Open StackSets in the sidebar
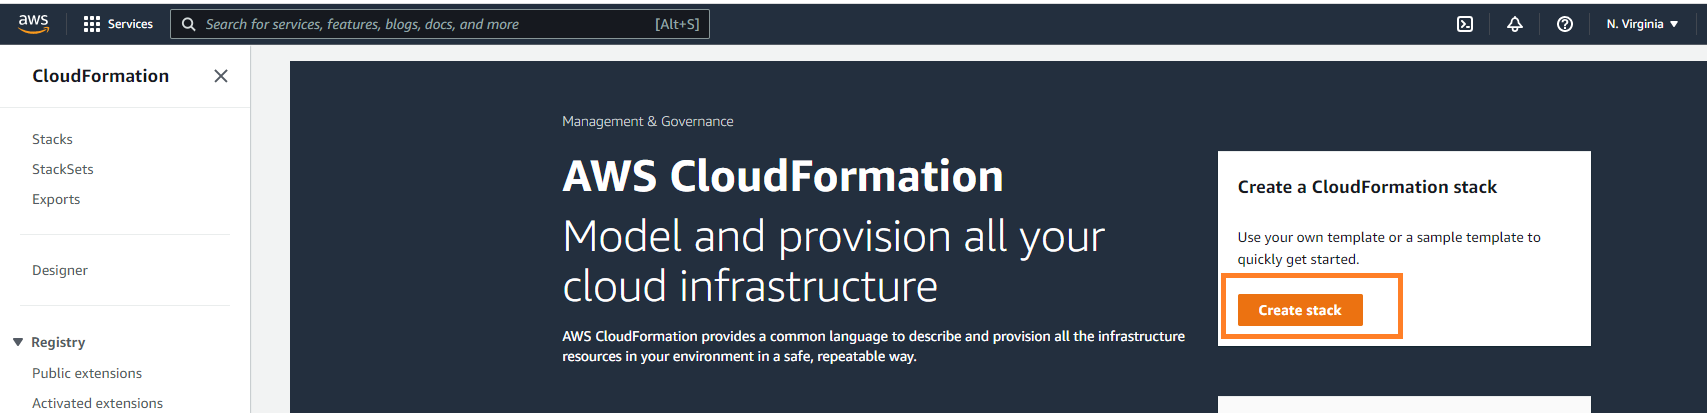The image size is (1707, 413). (63, 169)
